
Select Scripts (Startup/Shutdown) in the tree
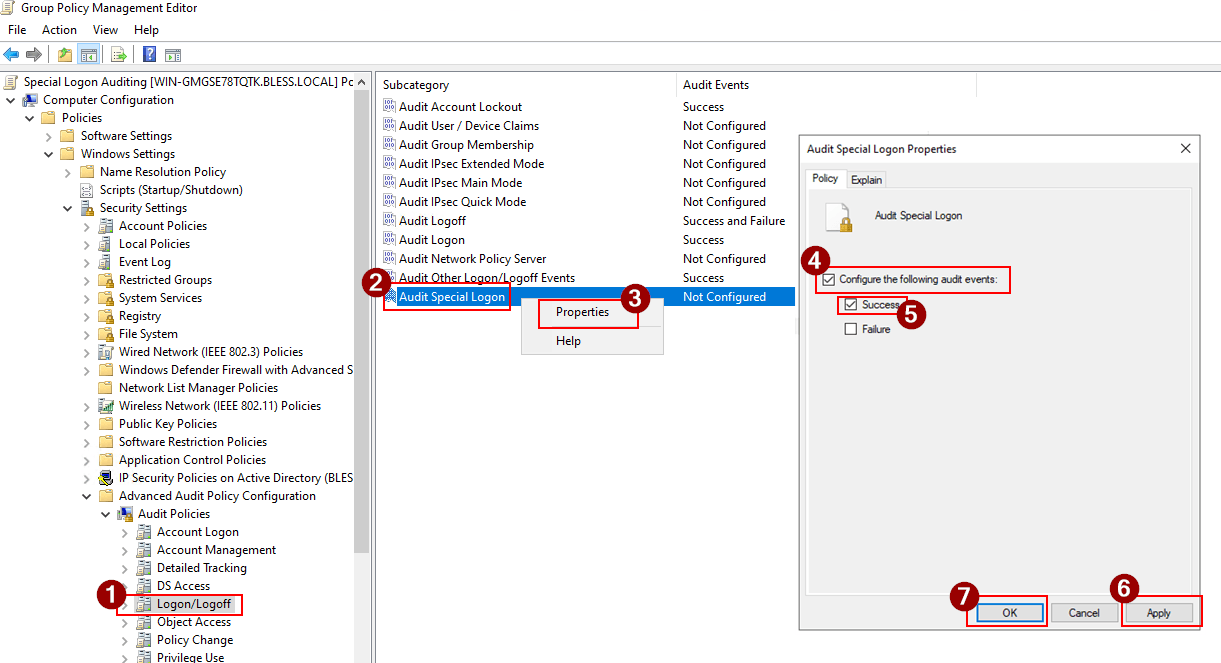pyautogui.click(x=171, y=190)
